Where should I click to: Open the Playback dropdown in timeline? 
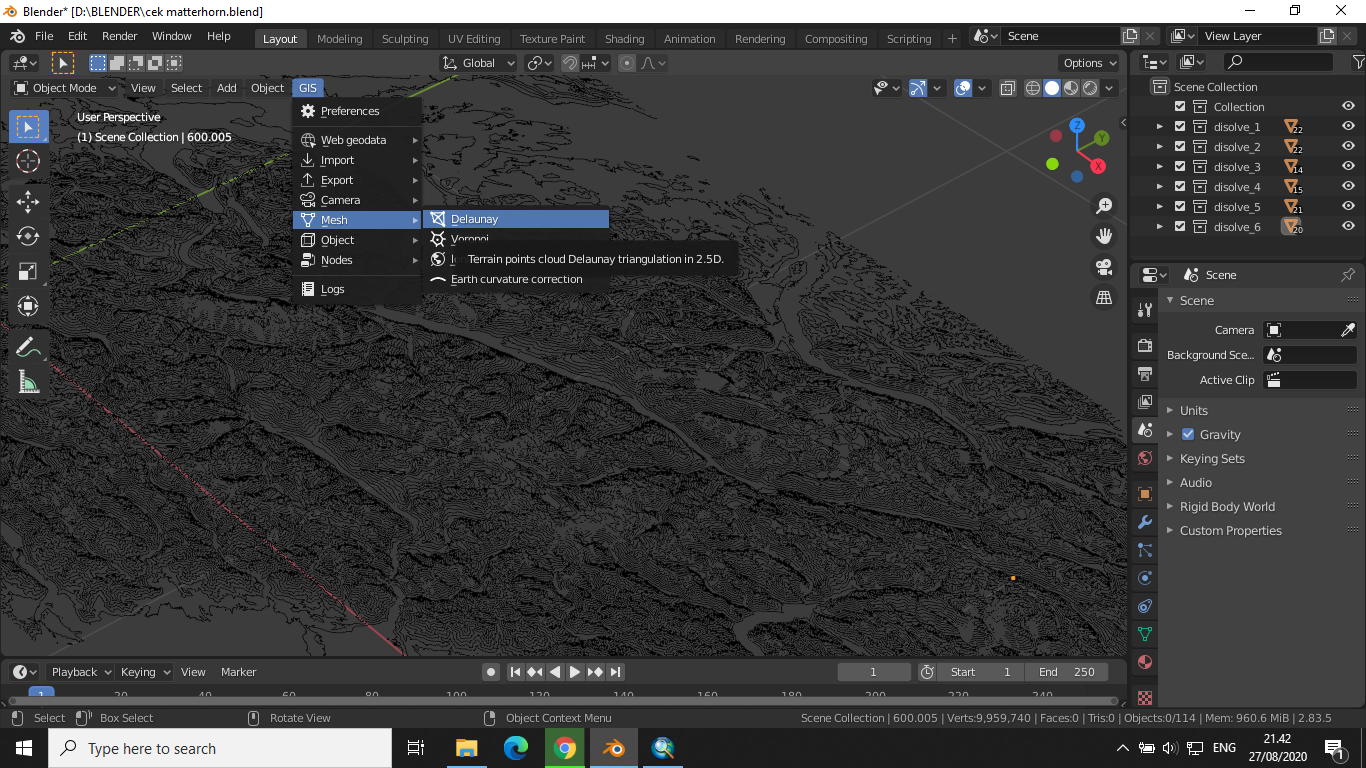81,672
